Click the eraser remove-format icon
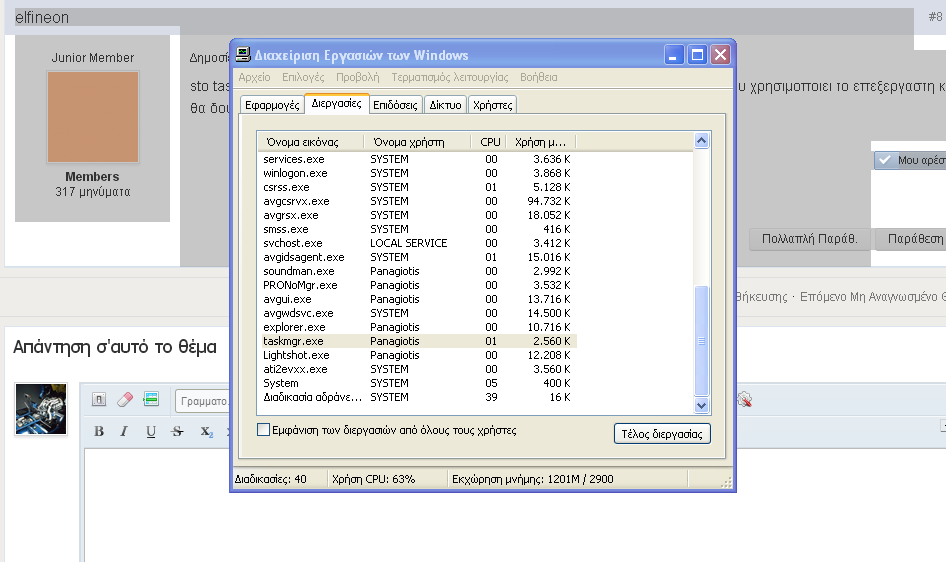946x562 pixels. [125, 399]
